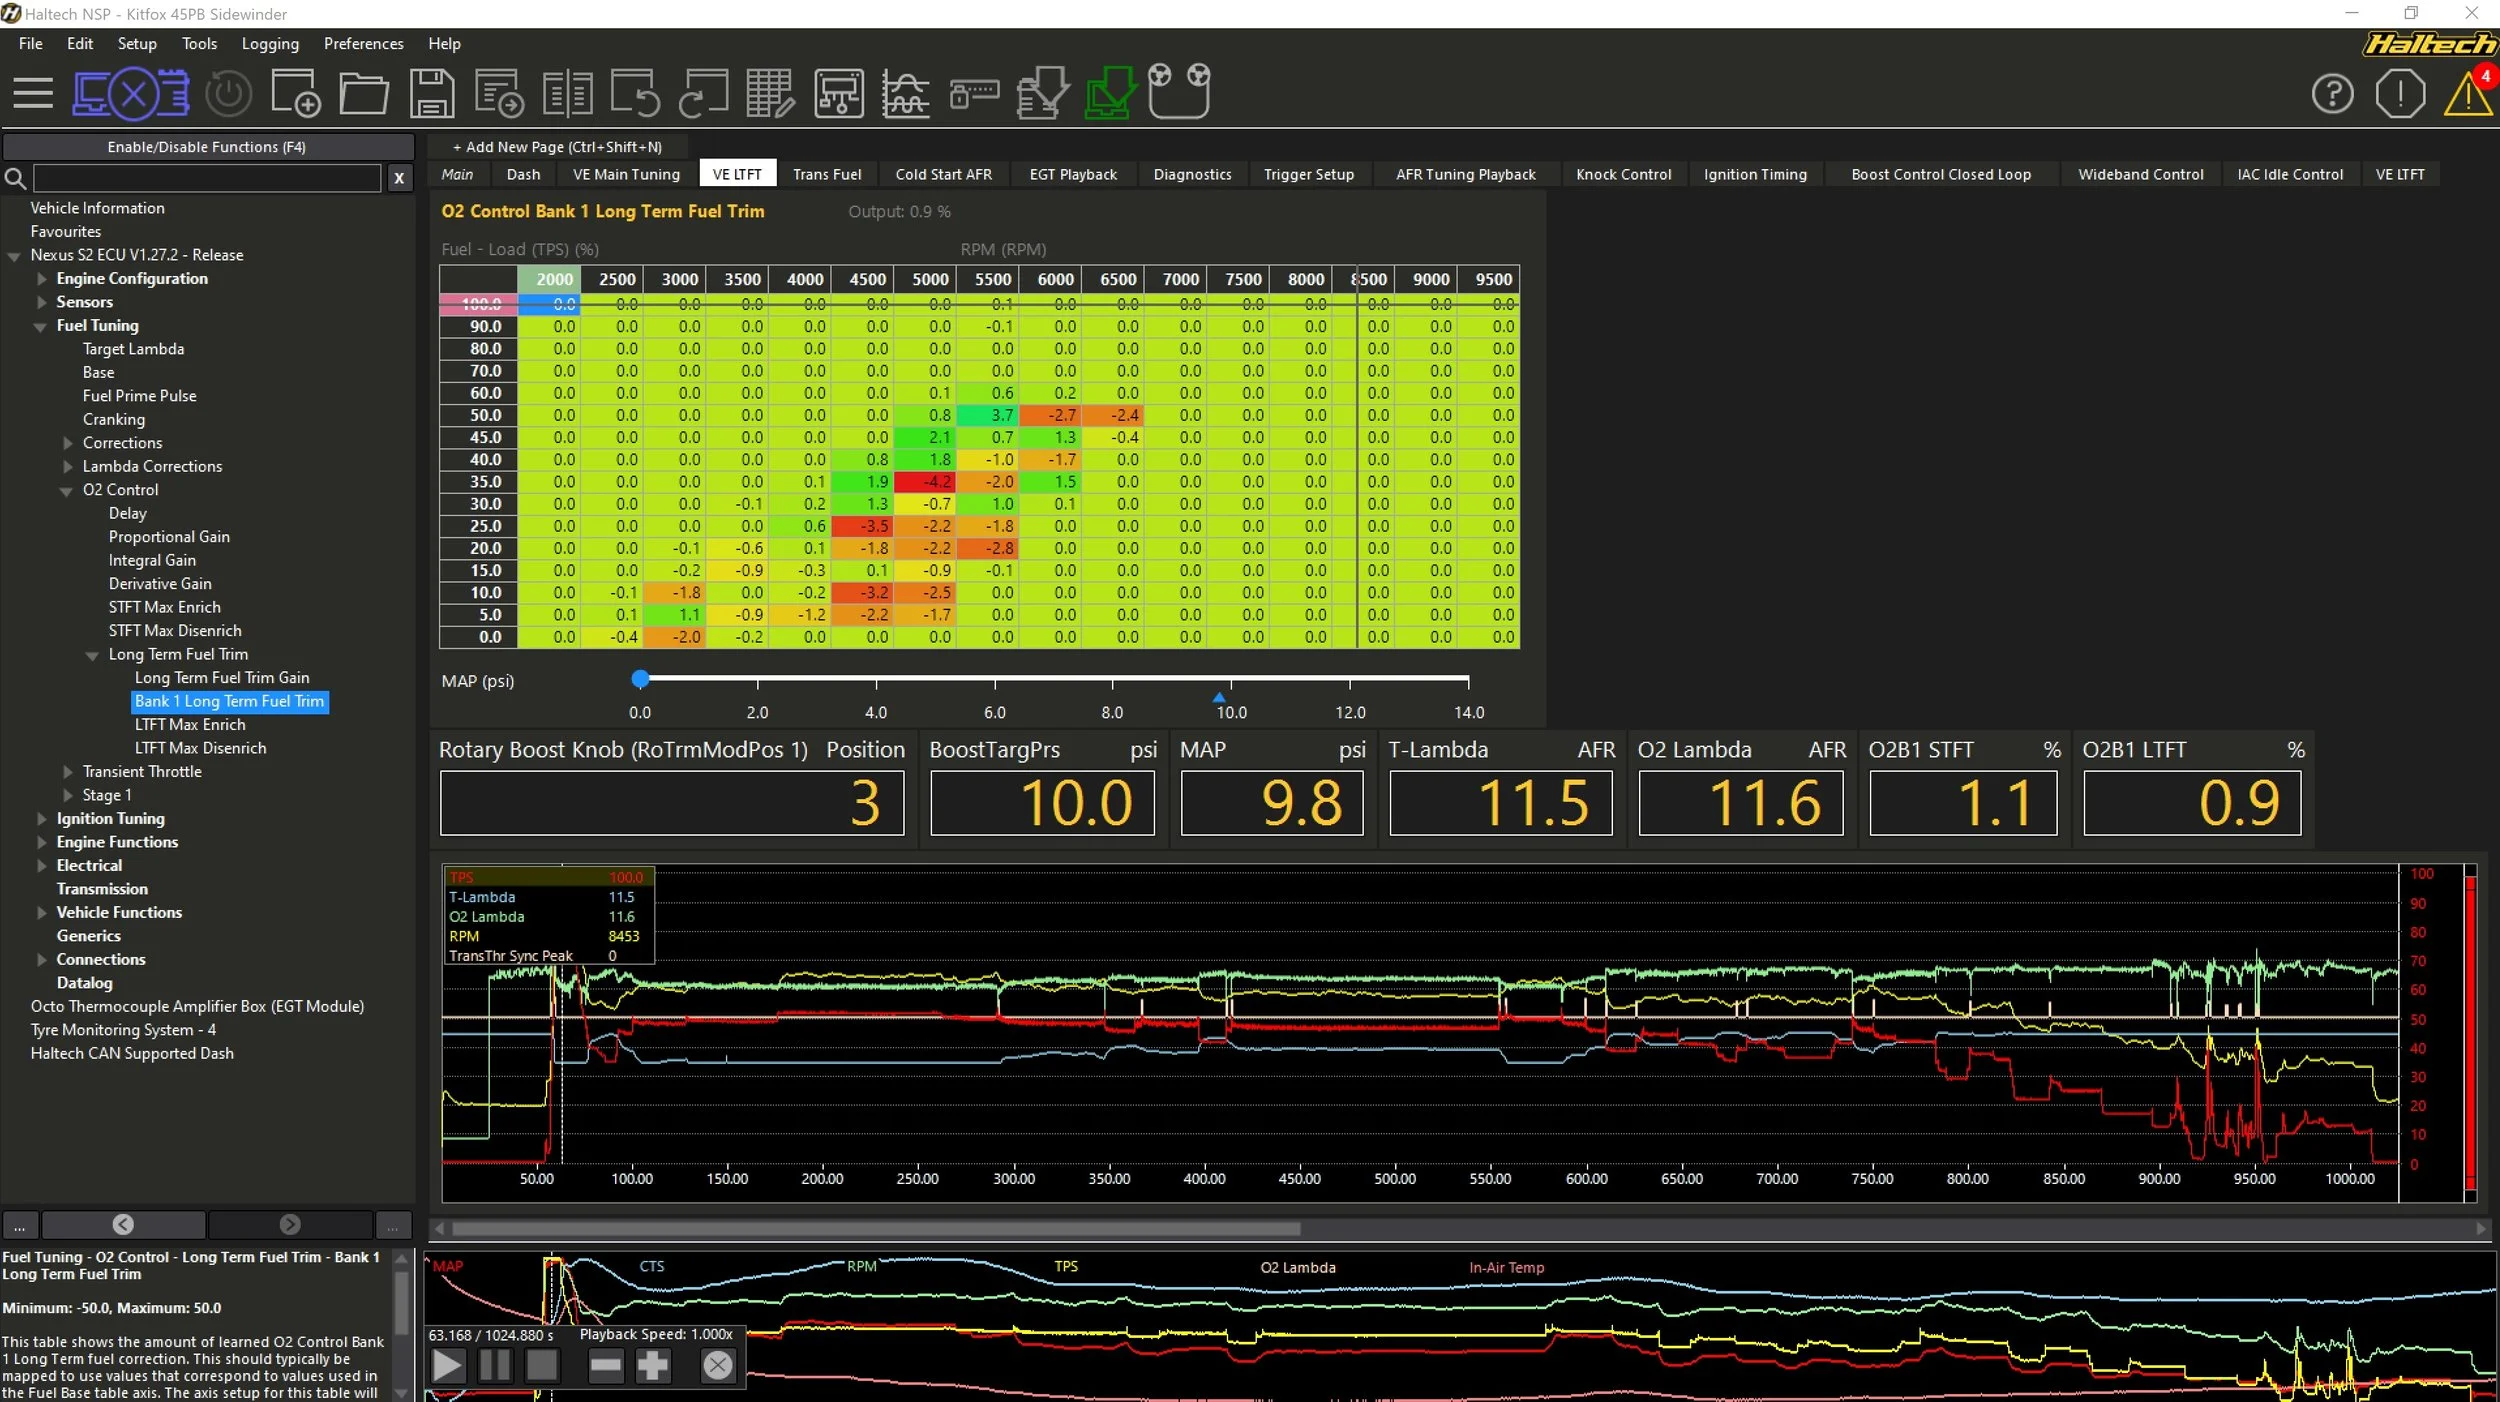
Task: Click the waveform graph toolbar icon
Action: [905, 94]
